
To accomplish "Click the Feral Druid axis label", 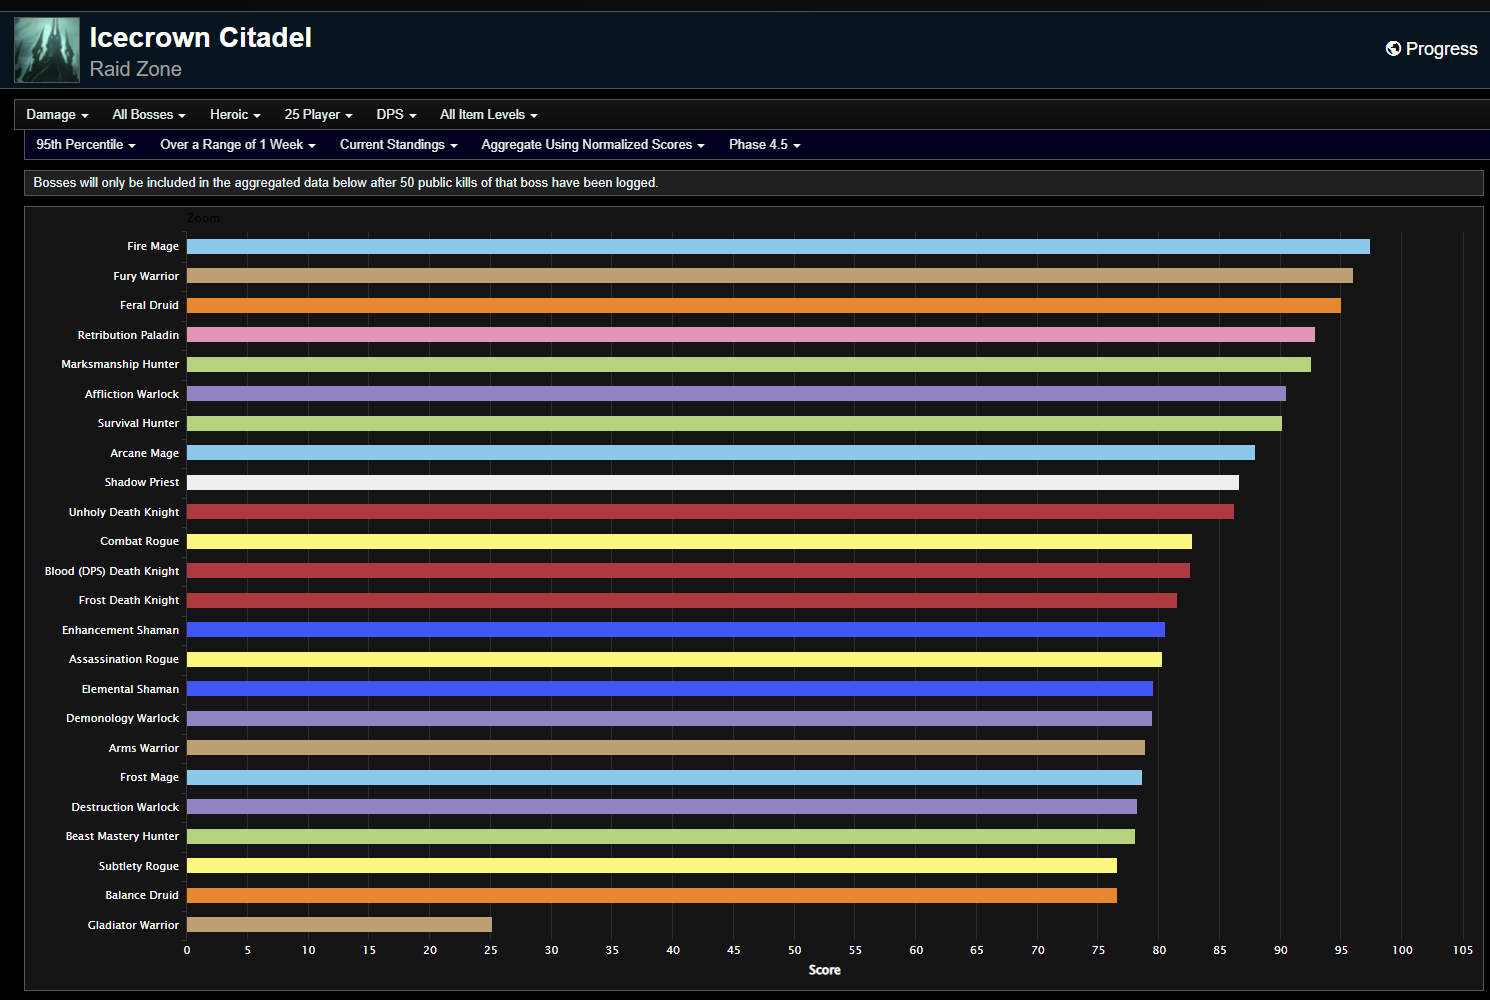I will coord(149,305).
